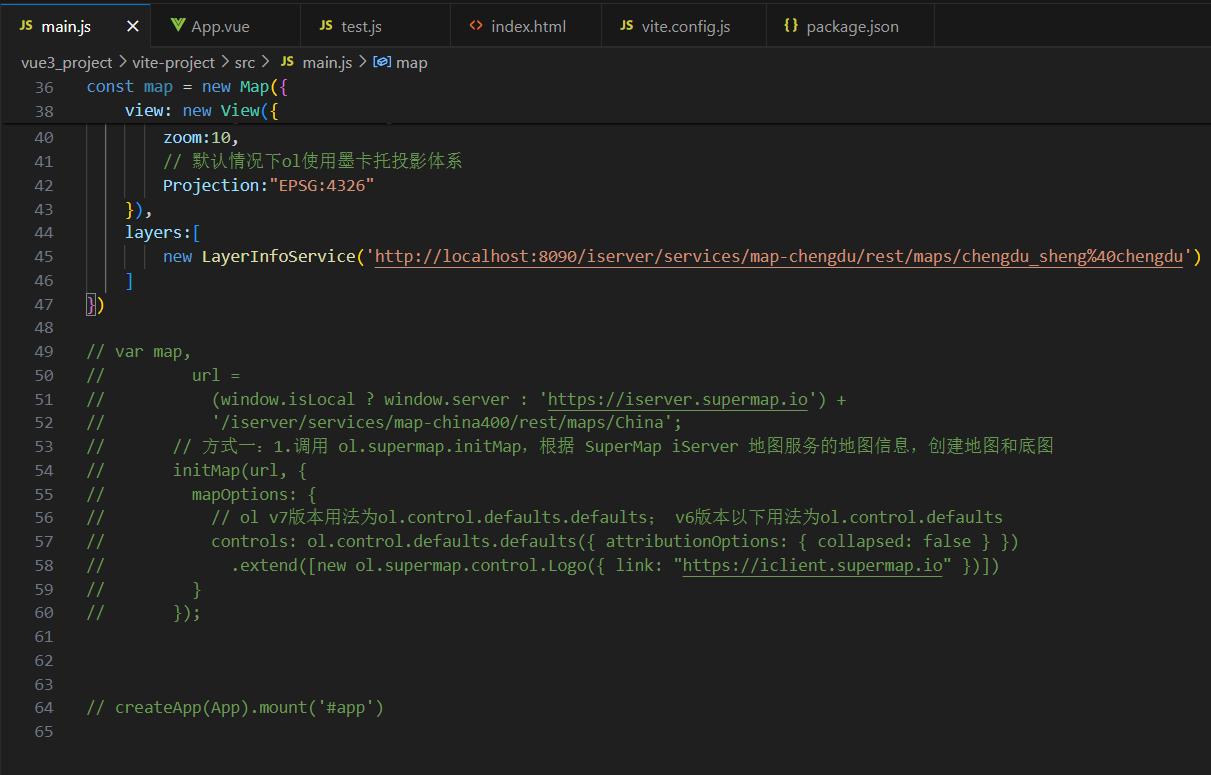Image resolution: width=1211 pixels, height=775 pixels.
Task: Click the braces icon on package.json tab
Action: 791,26
